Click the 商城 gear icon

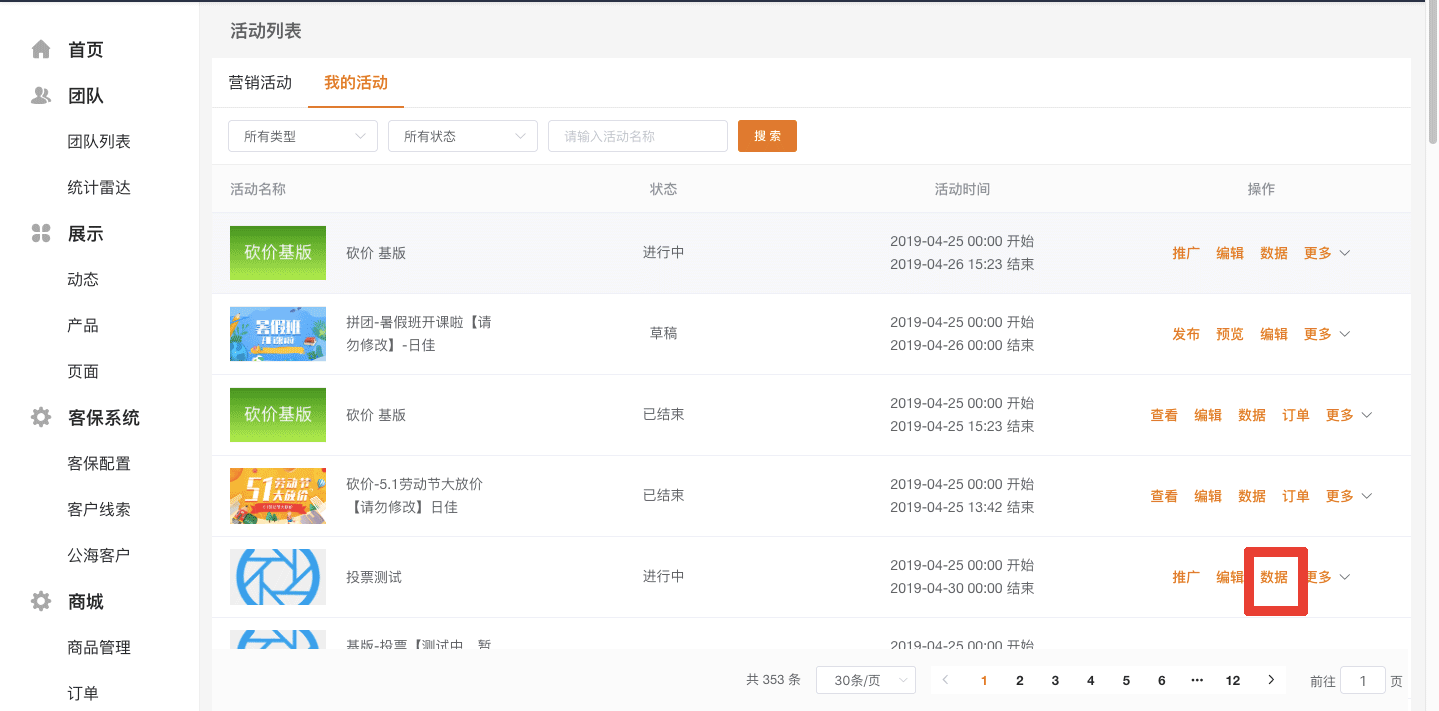point(41,602)
